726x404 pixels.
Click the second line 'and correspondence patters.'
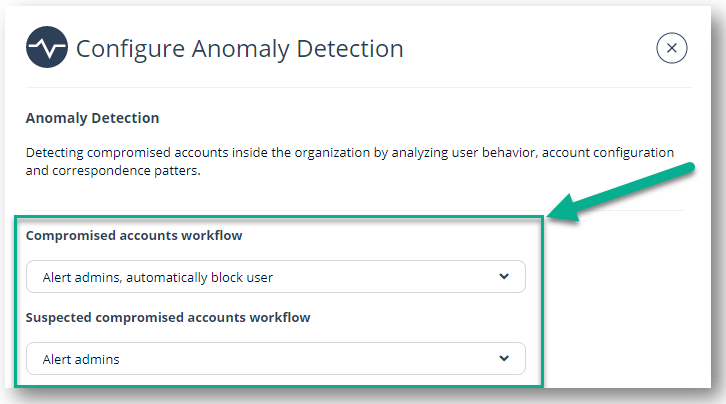(113, 171)
